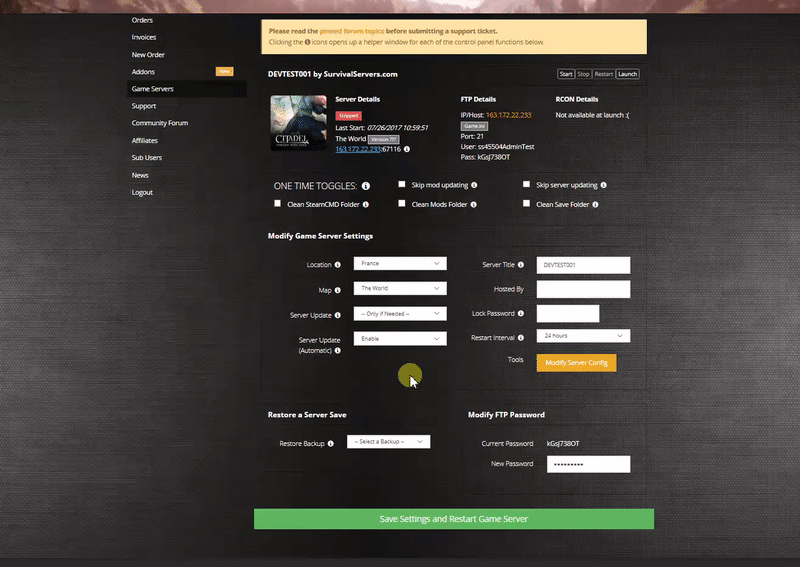This screenshot has width=800, height=567.
Task: Click the Lock Password input field
Action: [568, 313]
